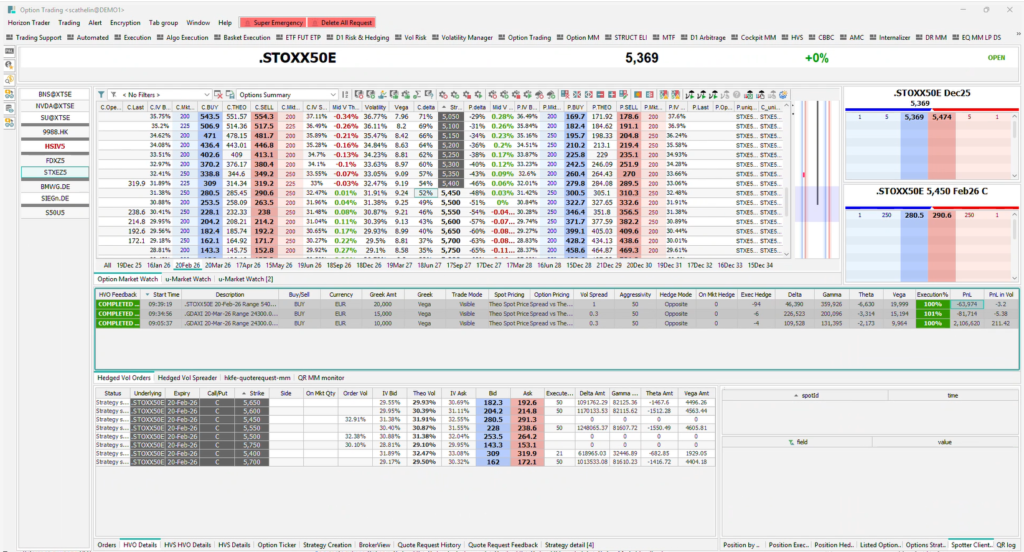Open the Alert menu
The image size is (1024, 552).
point(95,23)
